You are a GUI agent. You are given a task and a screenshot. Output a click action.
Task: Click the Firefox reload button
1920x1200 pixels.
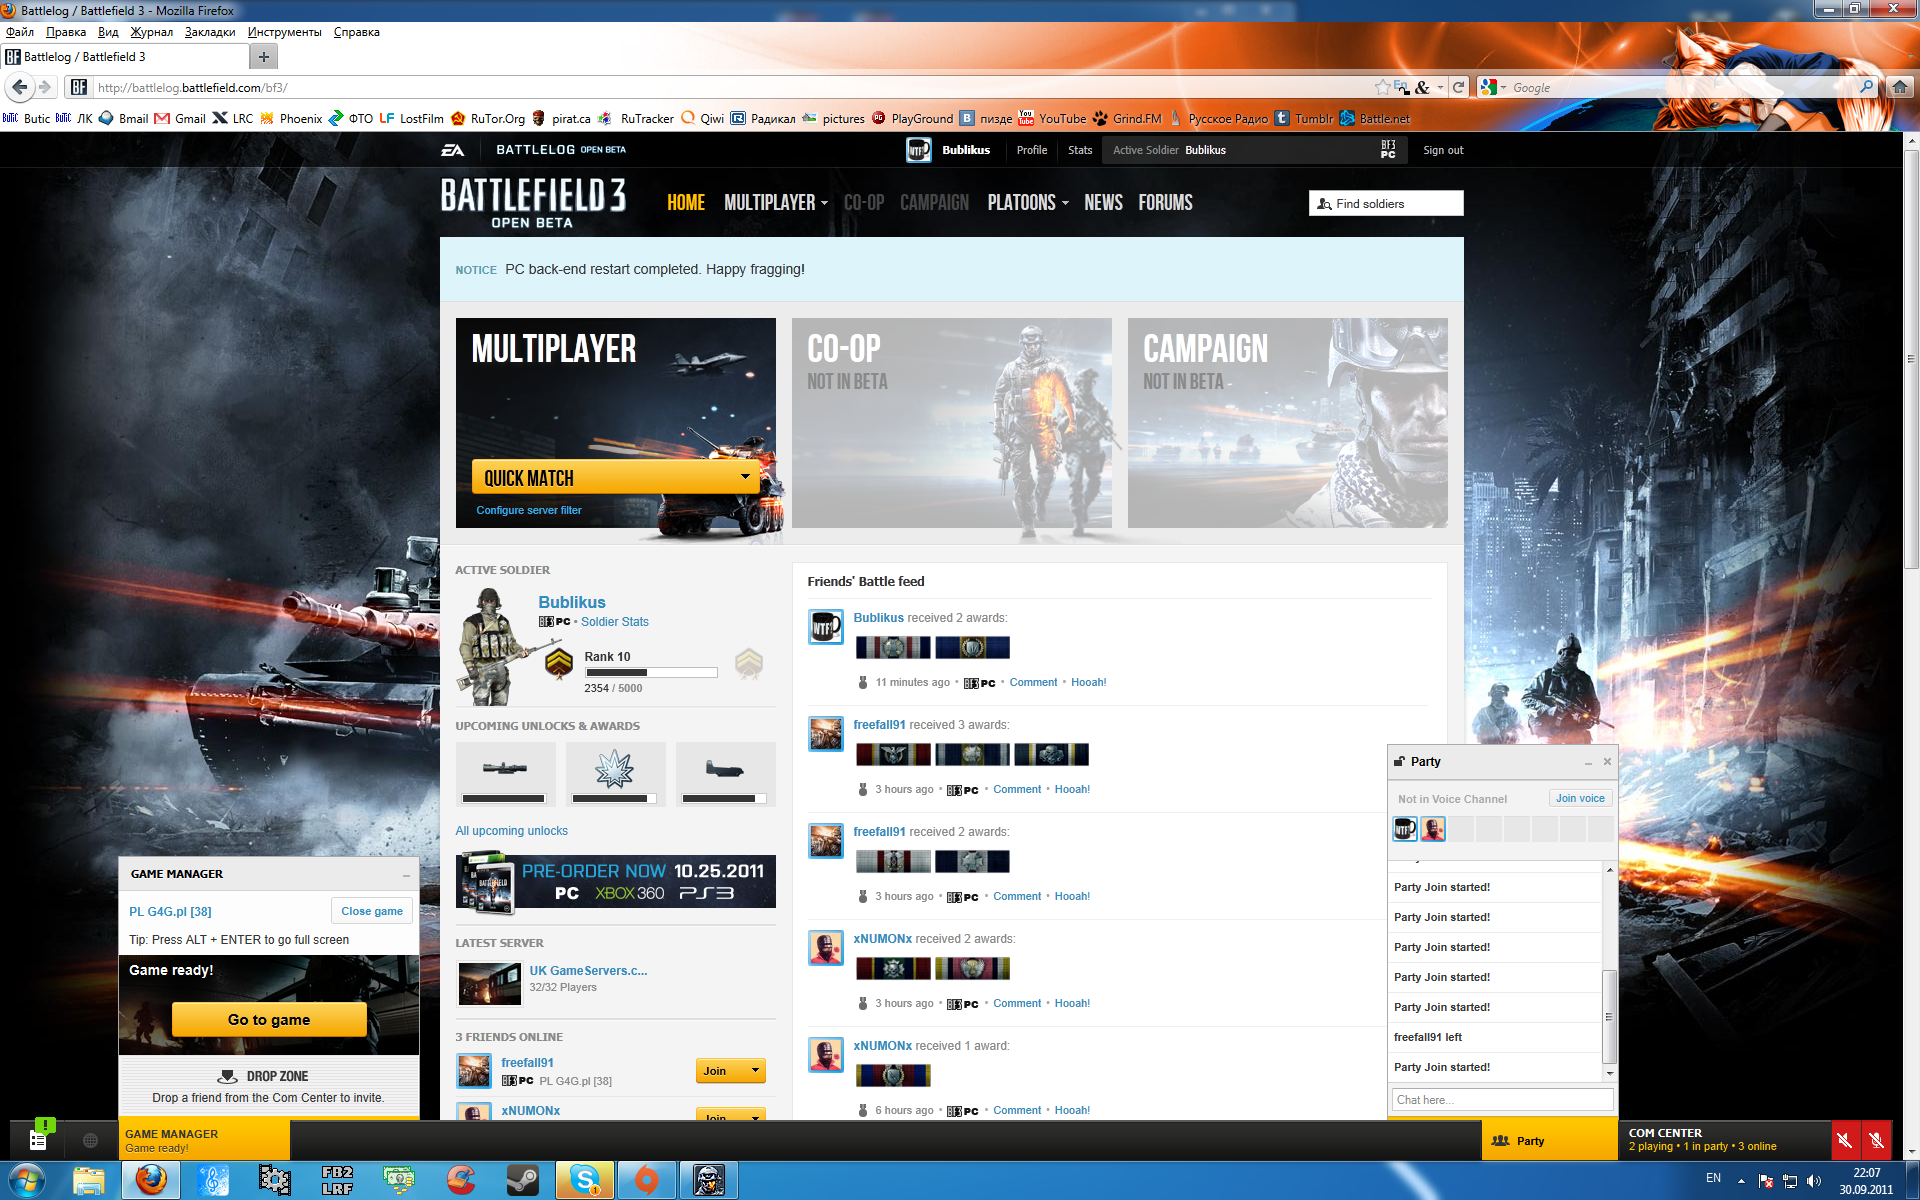pyautogui.click(x=1458, y=87)
